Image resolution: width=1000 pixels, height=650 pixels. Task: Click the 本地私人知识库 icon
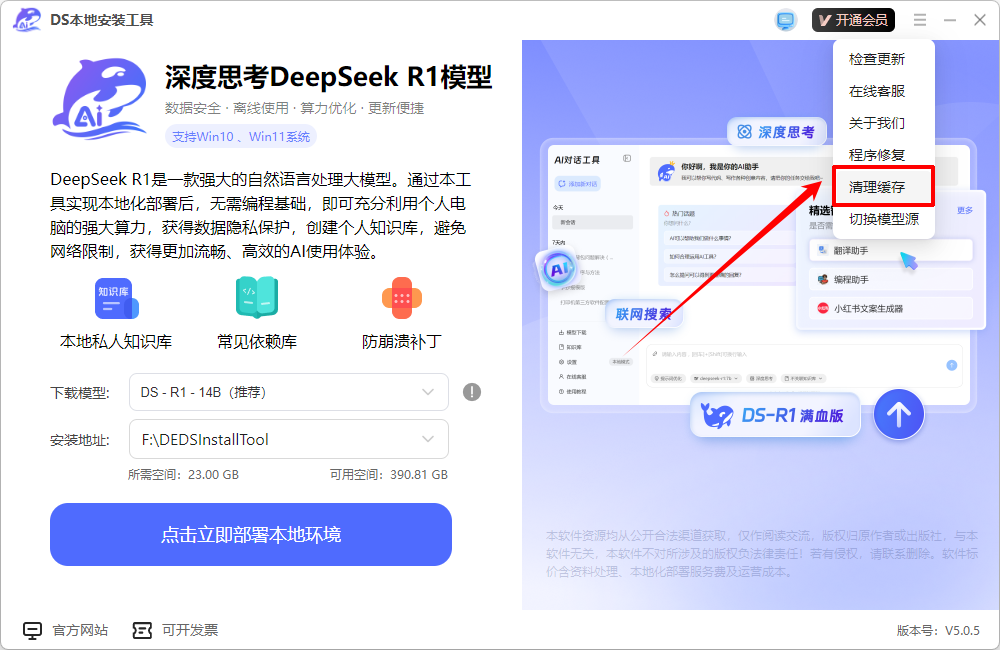(117, 299)
